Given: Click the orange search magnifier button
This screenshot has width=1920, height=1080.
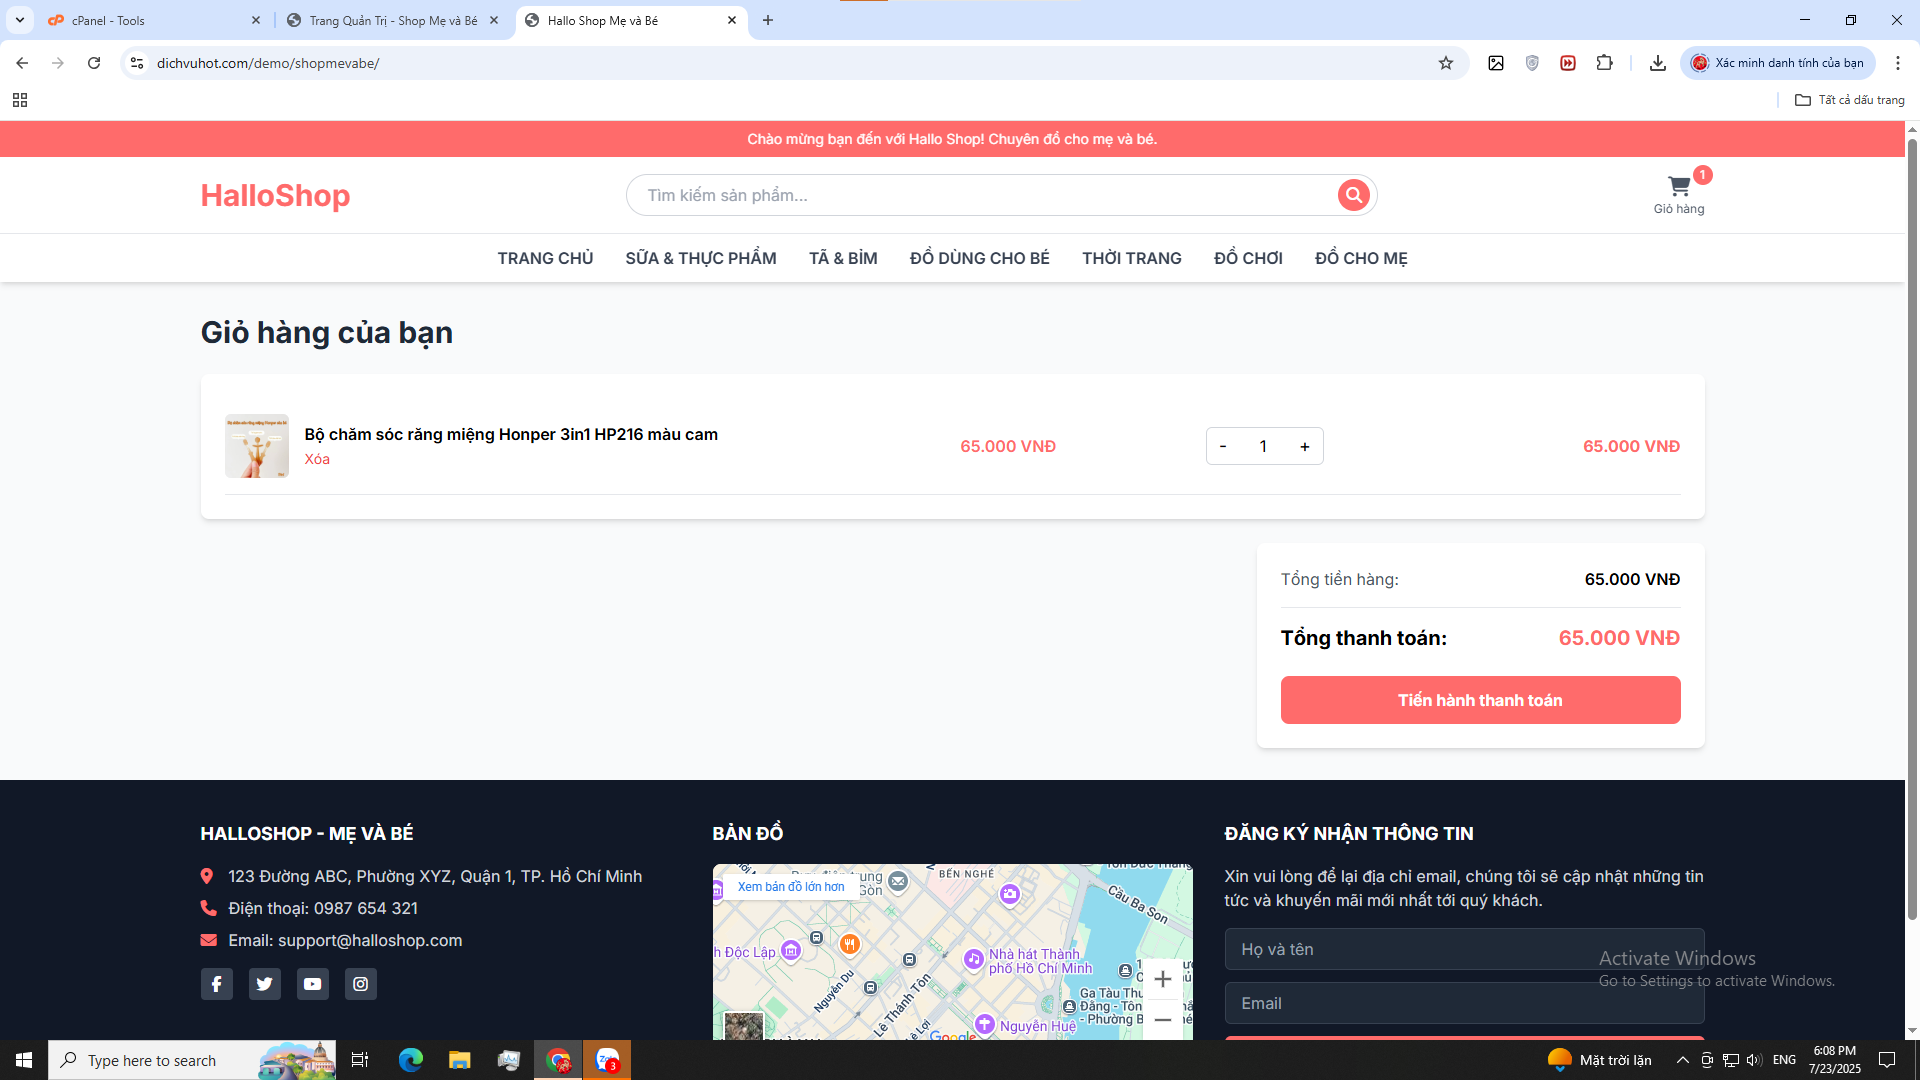Looking at the screenshot, I should pyautogui.click(x=1353, y=195).
